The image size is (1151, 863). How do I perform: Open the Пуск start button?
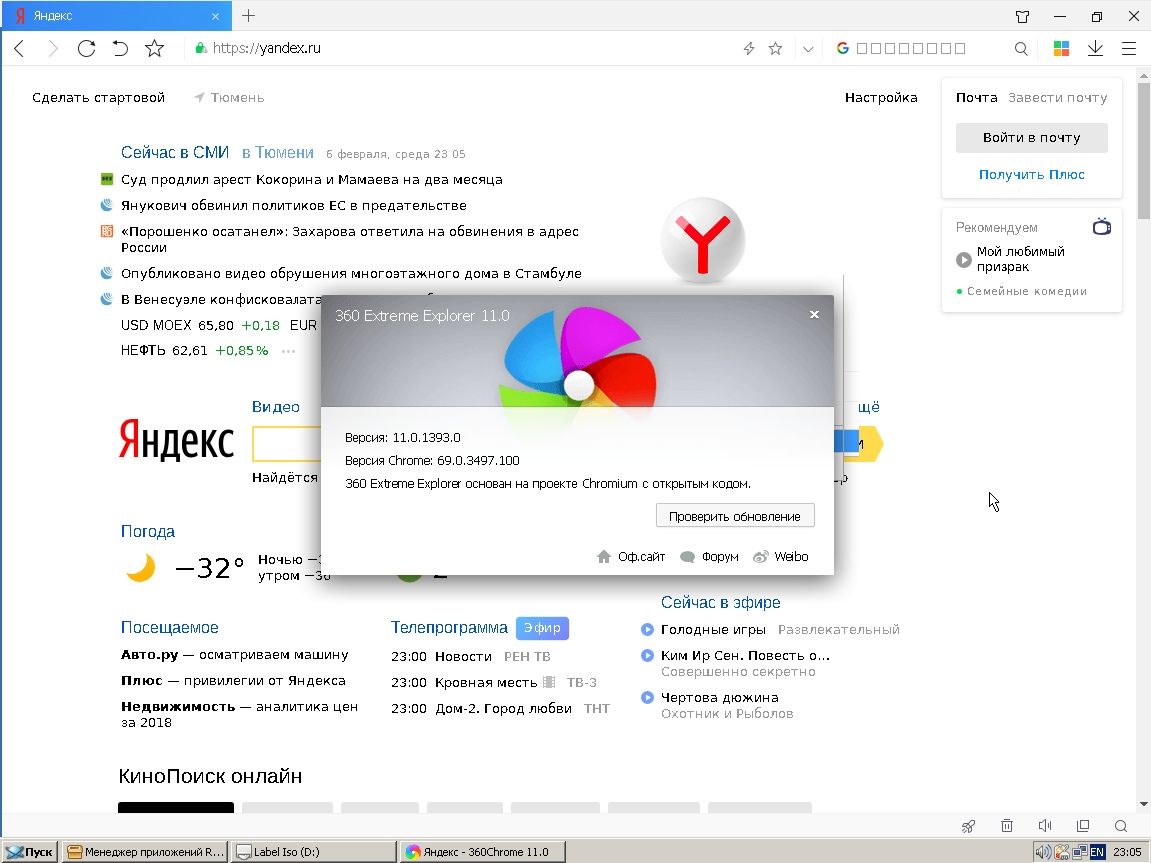[30, 852]
